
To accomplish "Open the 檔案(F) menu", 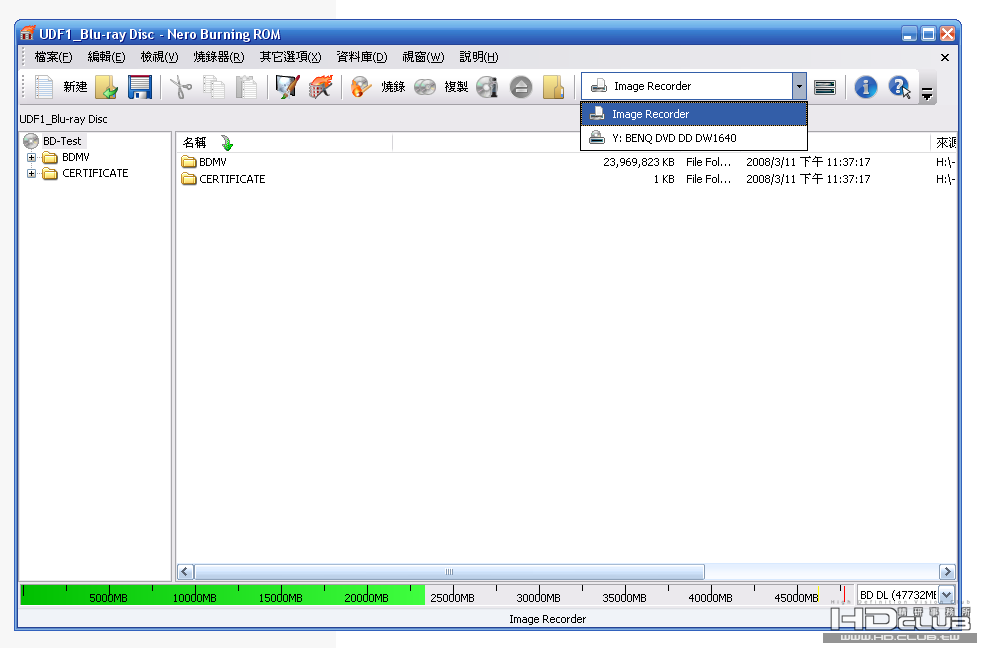I will click(x=53, y=57).
